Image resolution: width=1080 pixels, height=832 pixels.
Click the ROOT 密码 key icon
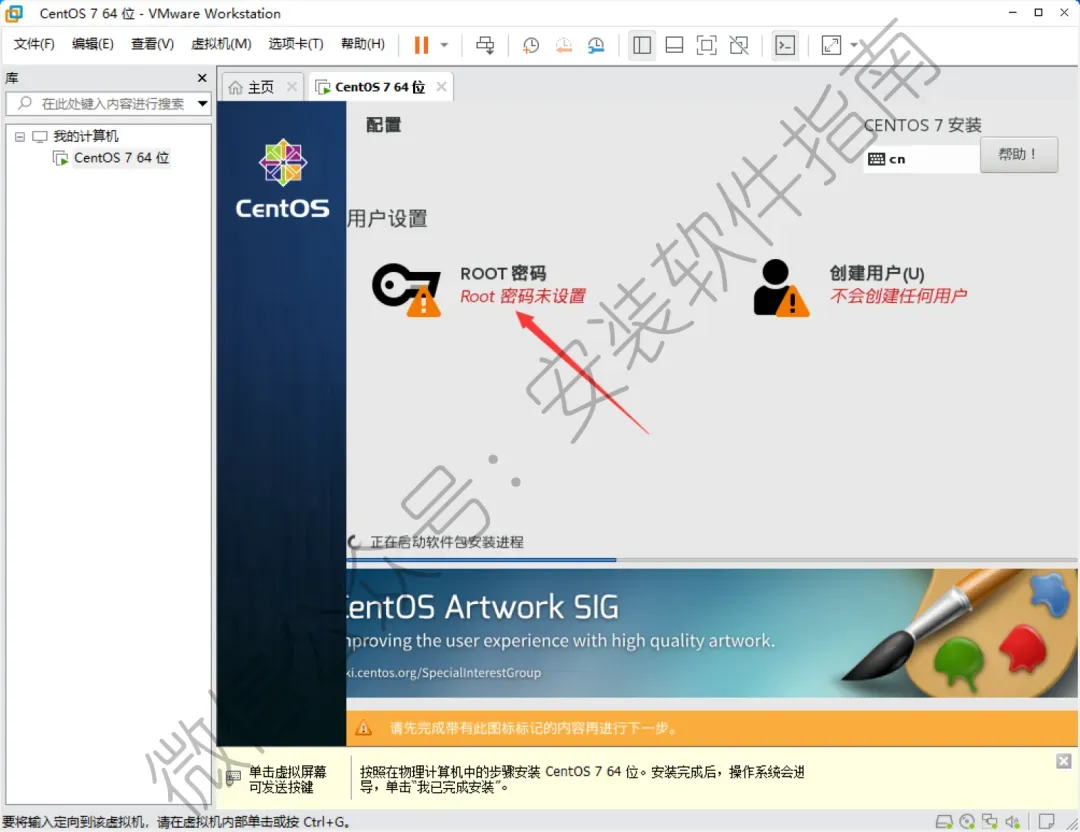[x=406, y=289]
